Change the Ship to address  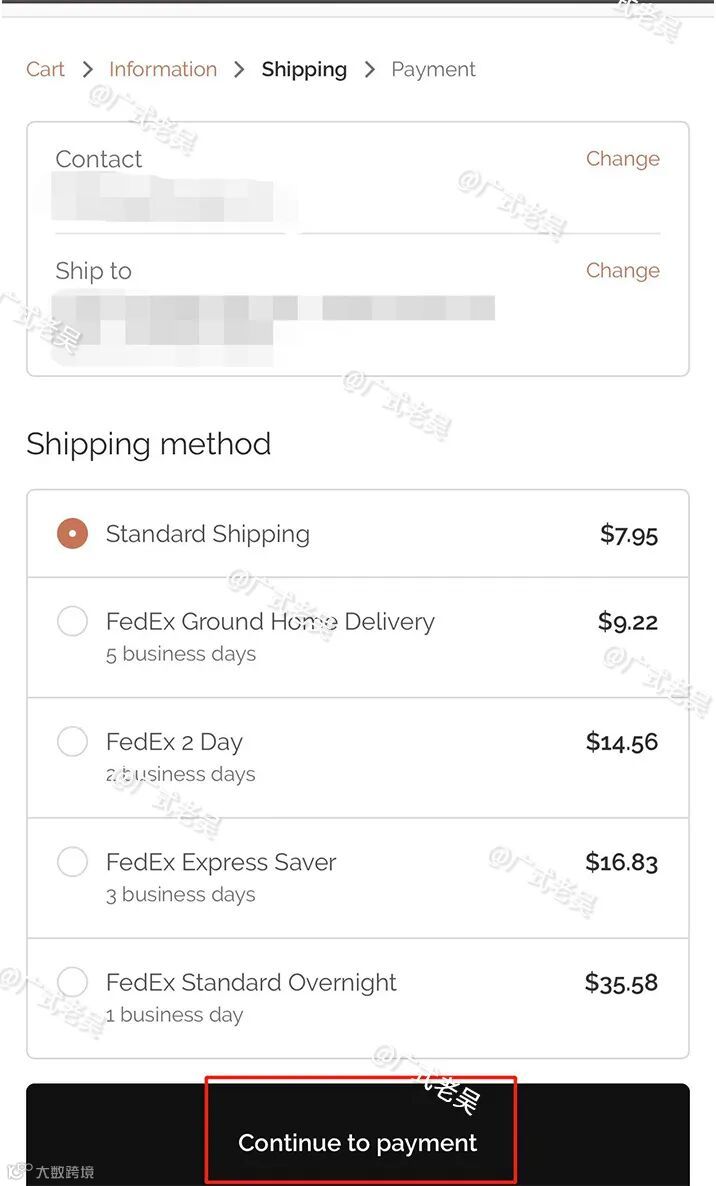tap(622, 271)
